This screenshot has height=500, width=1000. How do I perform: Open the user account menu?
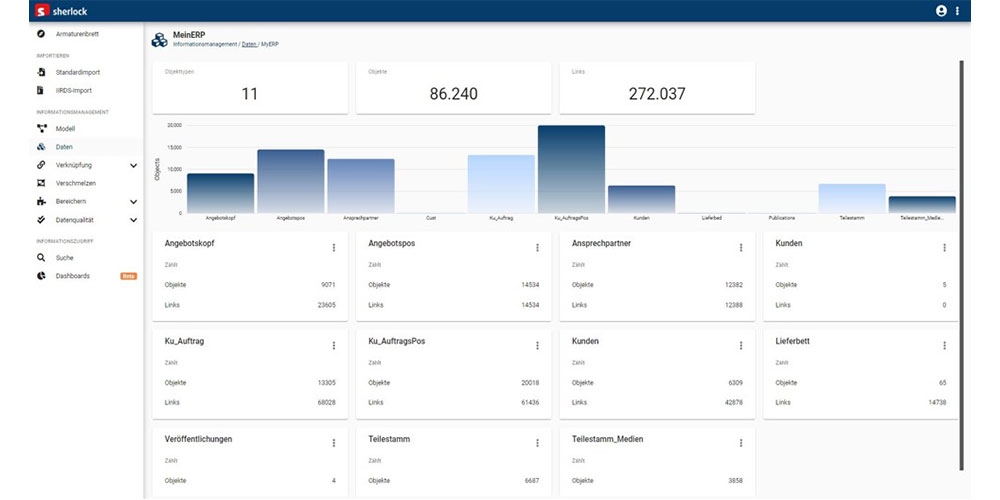[x=941, y=11]
